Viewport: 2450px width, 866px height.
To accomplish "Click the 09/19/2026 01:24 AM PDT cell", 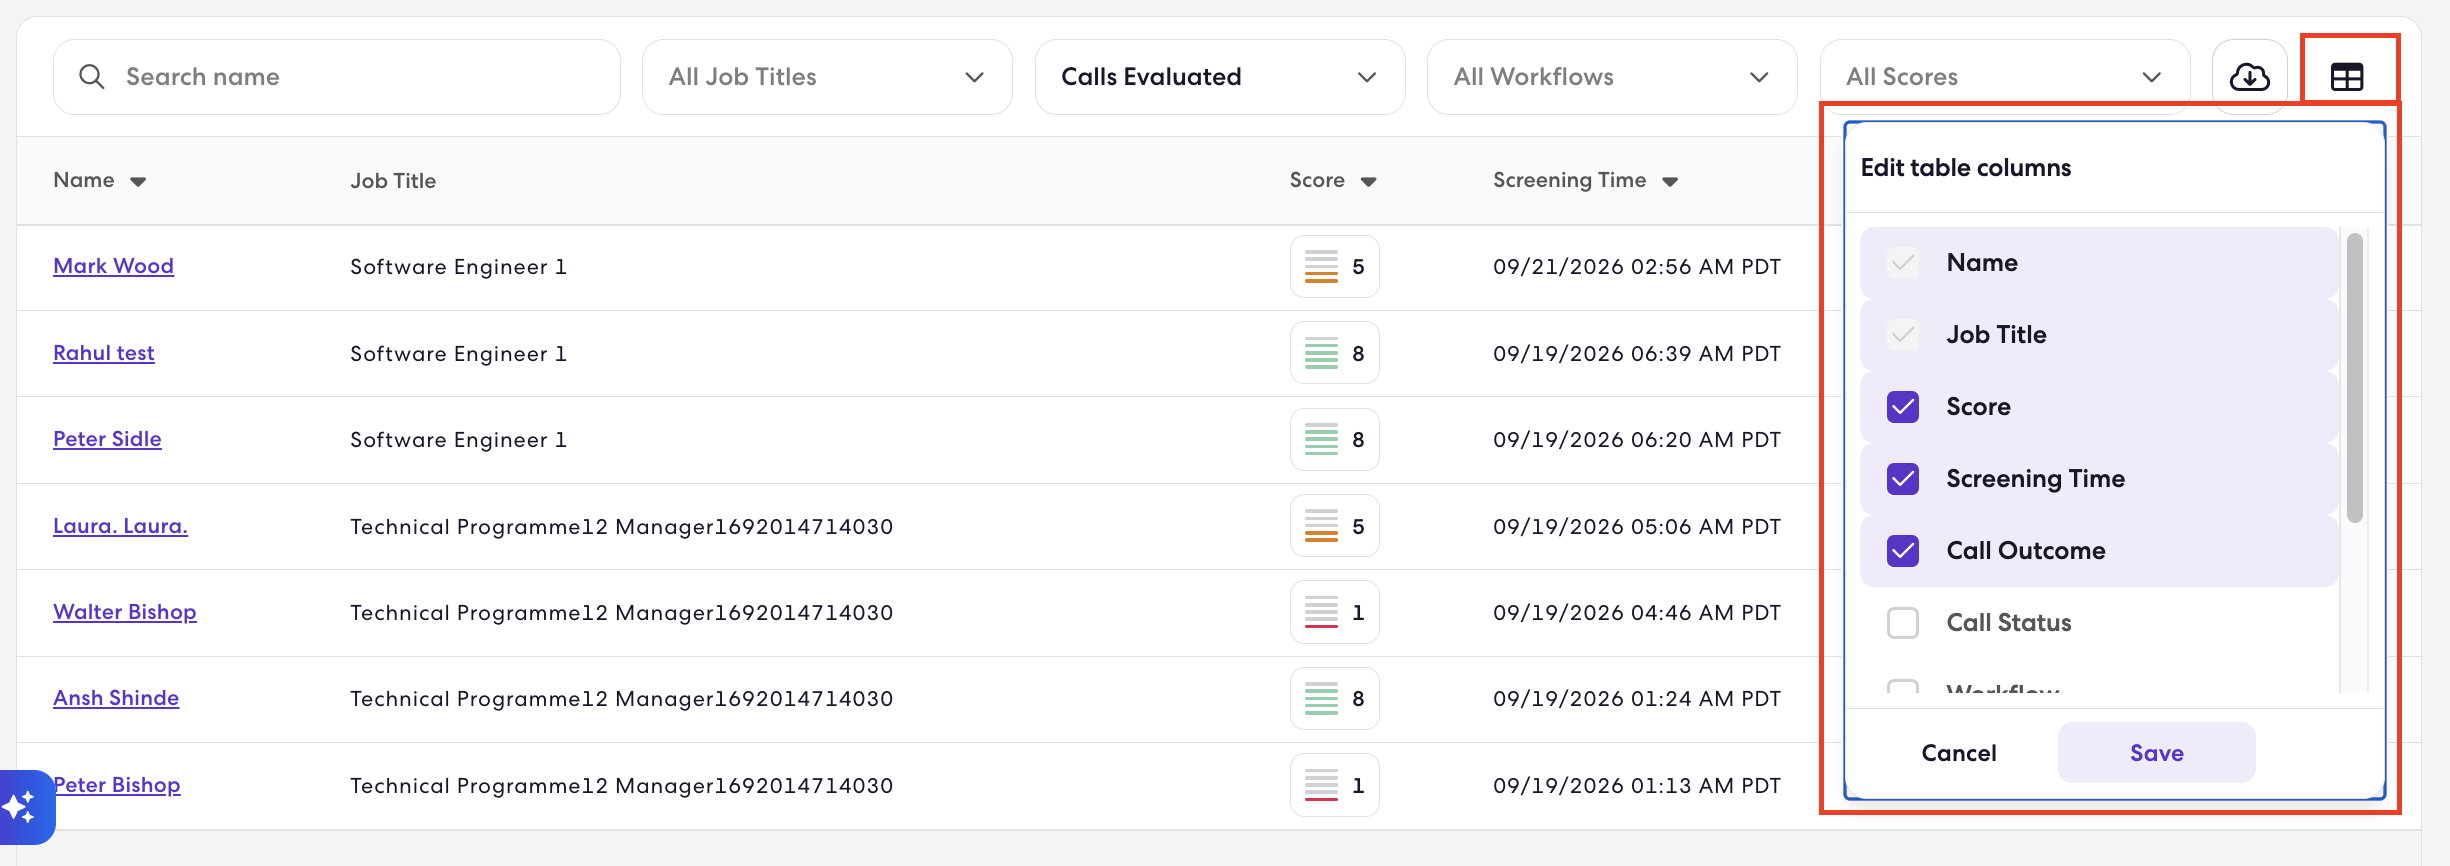I will tap(1637, 699).
